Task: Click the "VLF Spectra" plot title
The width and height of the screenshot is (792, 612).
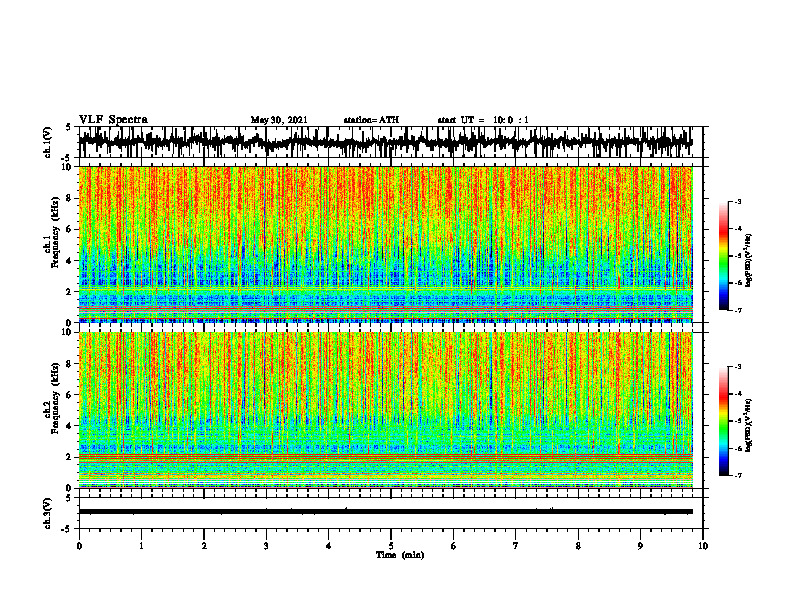Action: point(113,120)
